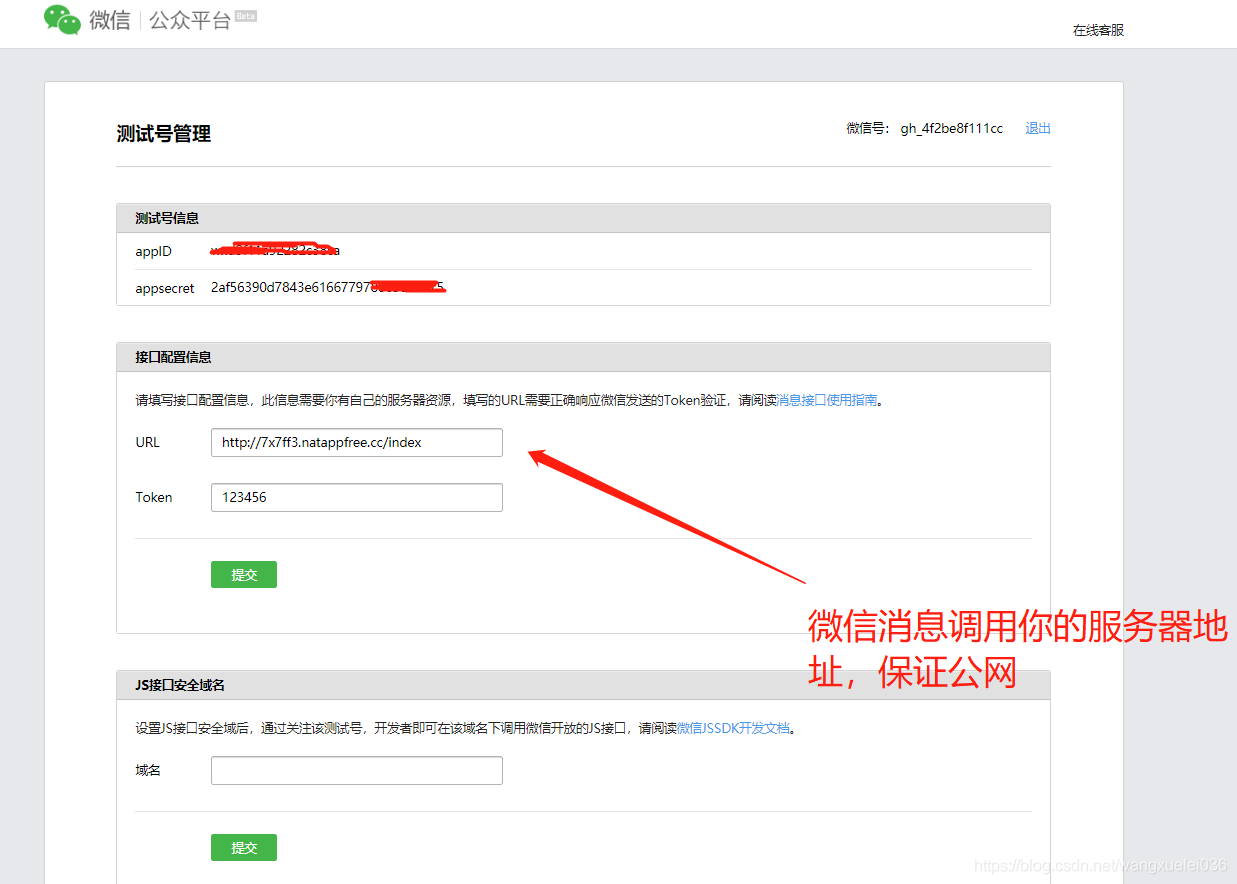Click the green WeChat avatar image
The height and width of the screenshot is (884, 1237).
61,19
